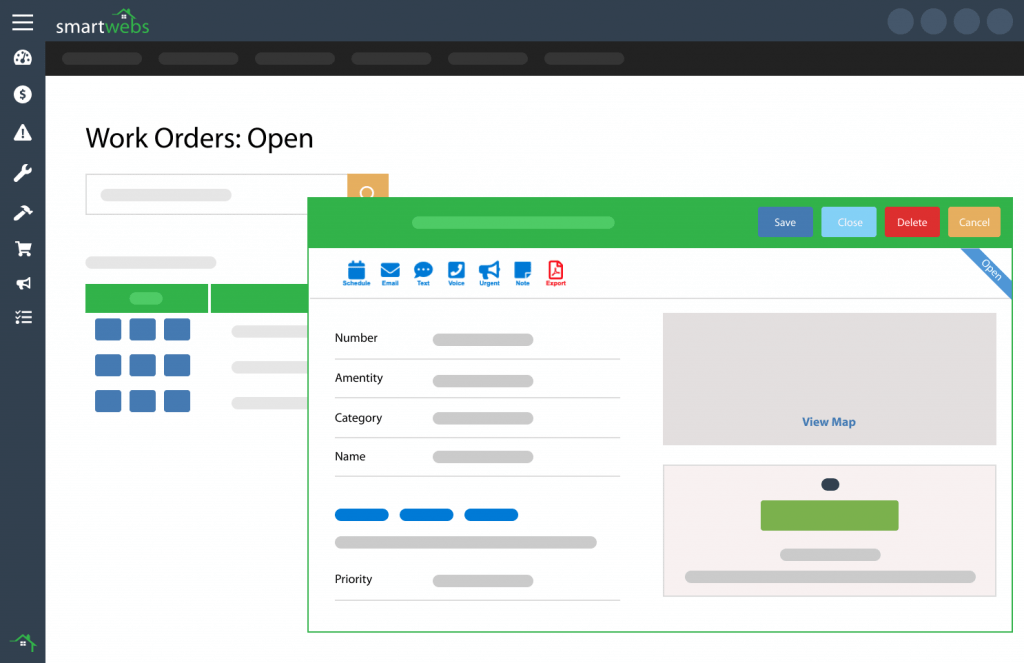Open the Amentity field selector

pyautogui.click(x=483, y=380)
